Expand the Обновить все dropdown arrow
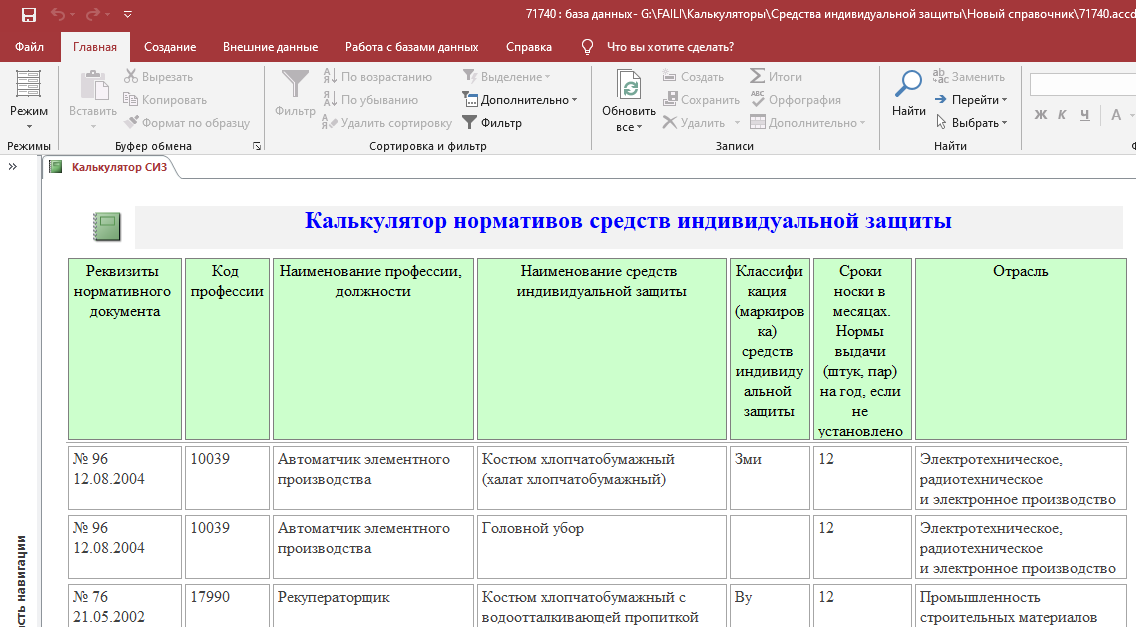 click(x=639, y=128)
